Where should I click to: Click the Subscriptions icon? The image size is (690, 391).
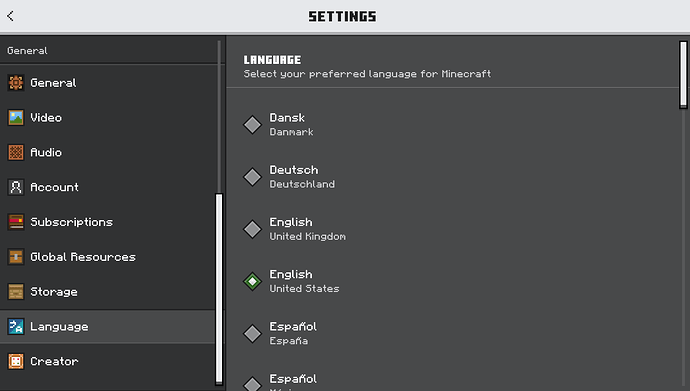tap(16, 222)
